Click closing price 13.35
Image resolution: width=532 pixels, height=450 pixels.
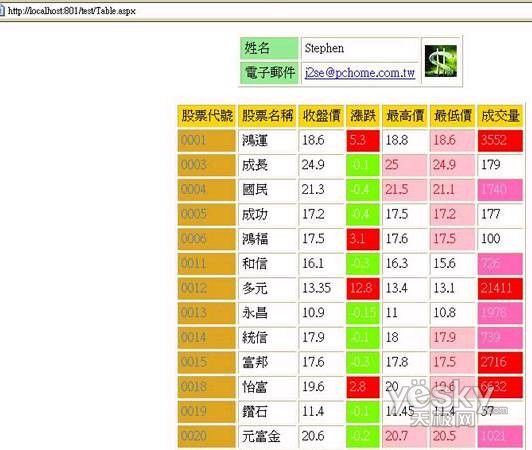[316, 288]
